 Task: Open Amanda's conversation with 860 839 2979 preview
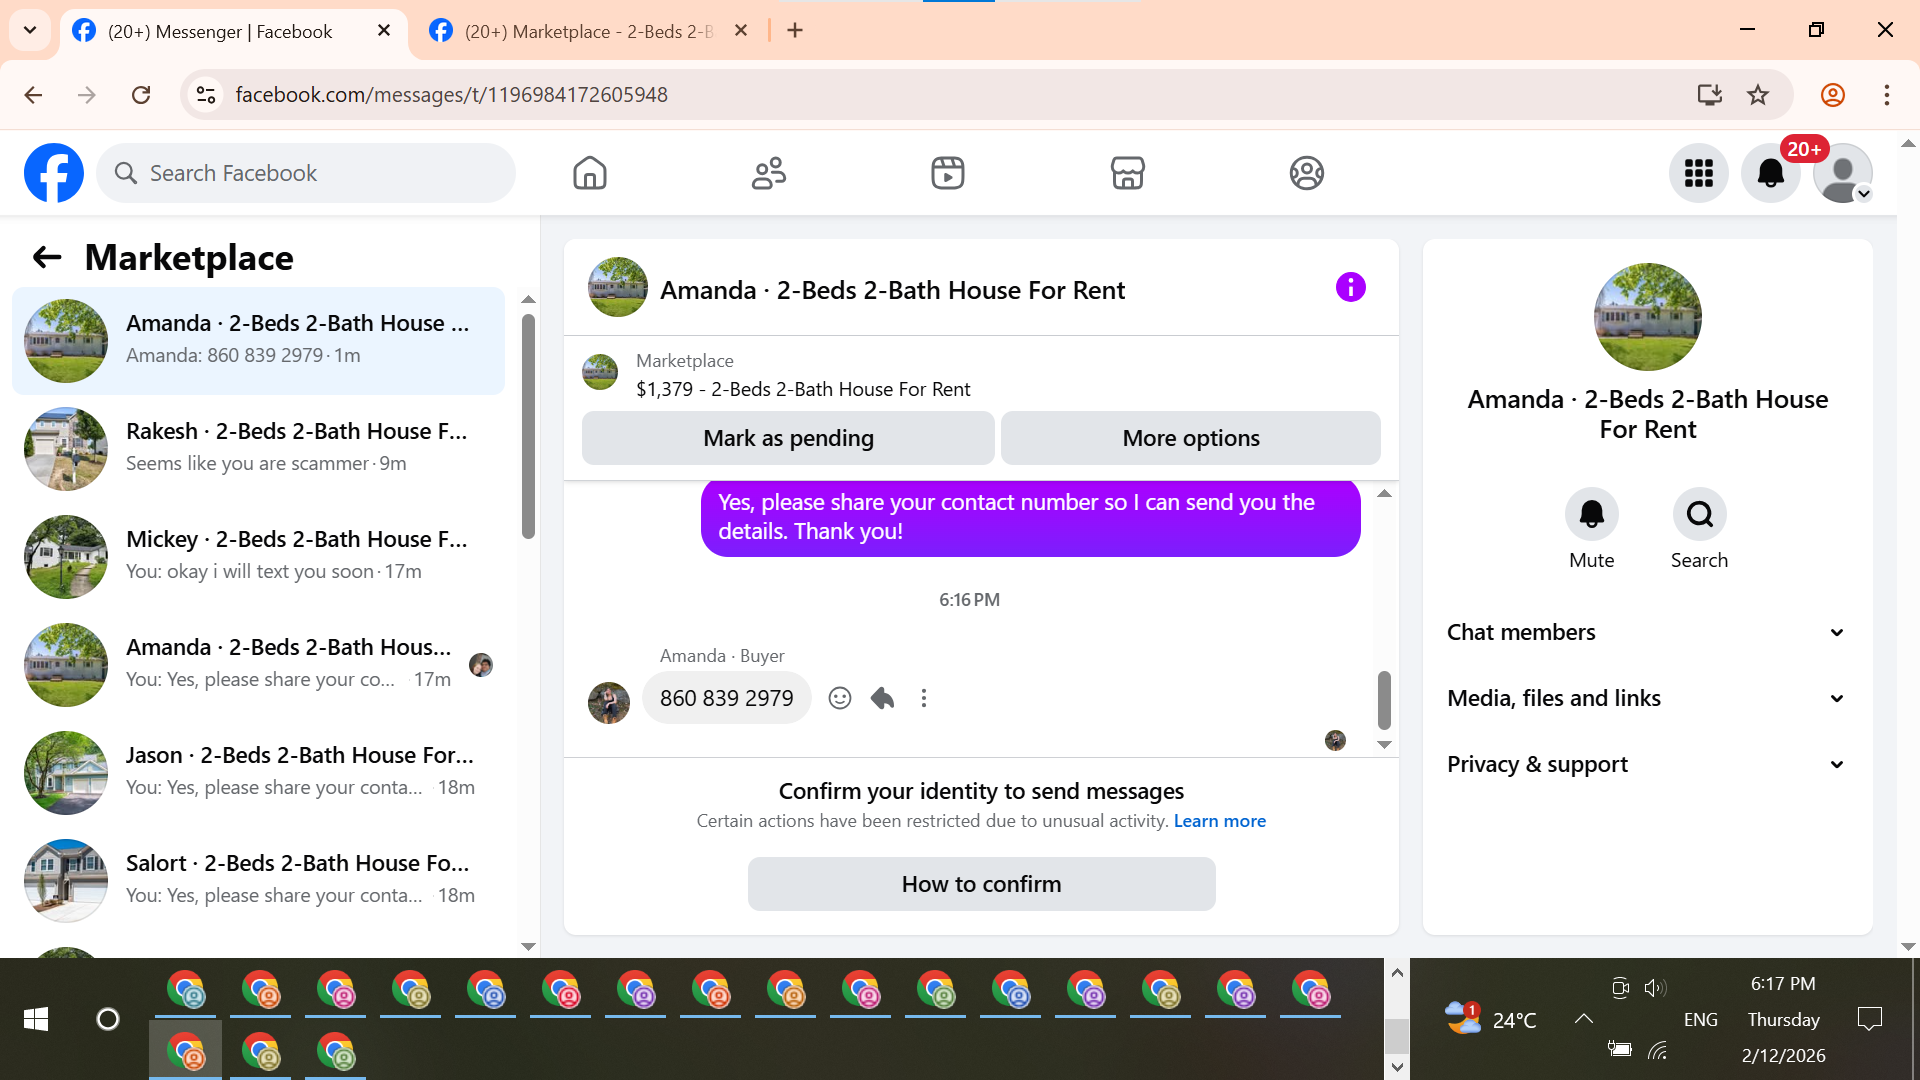click(258, 341)
